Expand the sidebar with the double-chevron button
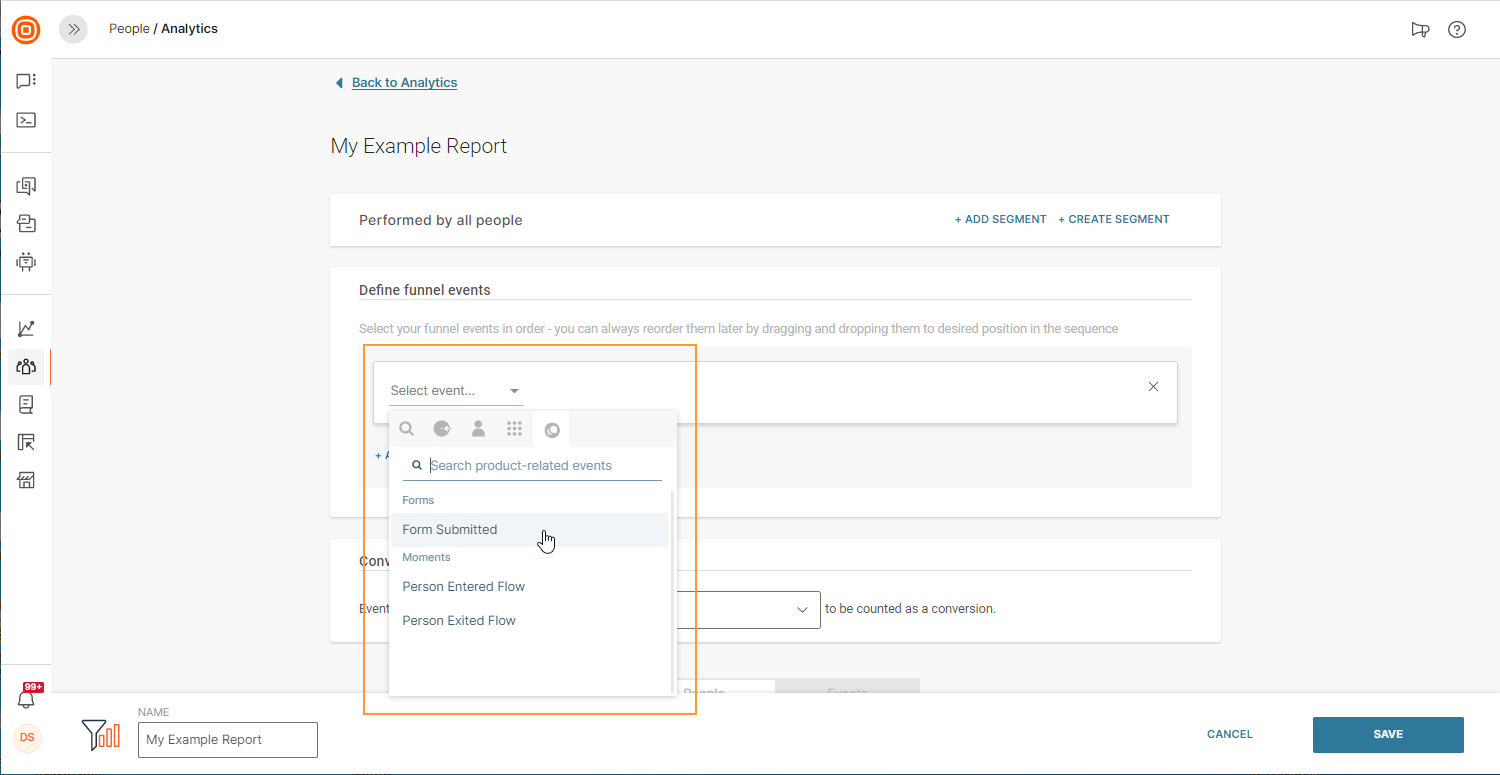The width and height of the screenshot is (1500, 775). click(x=73, y=30)
